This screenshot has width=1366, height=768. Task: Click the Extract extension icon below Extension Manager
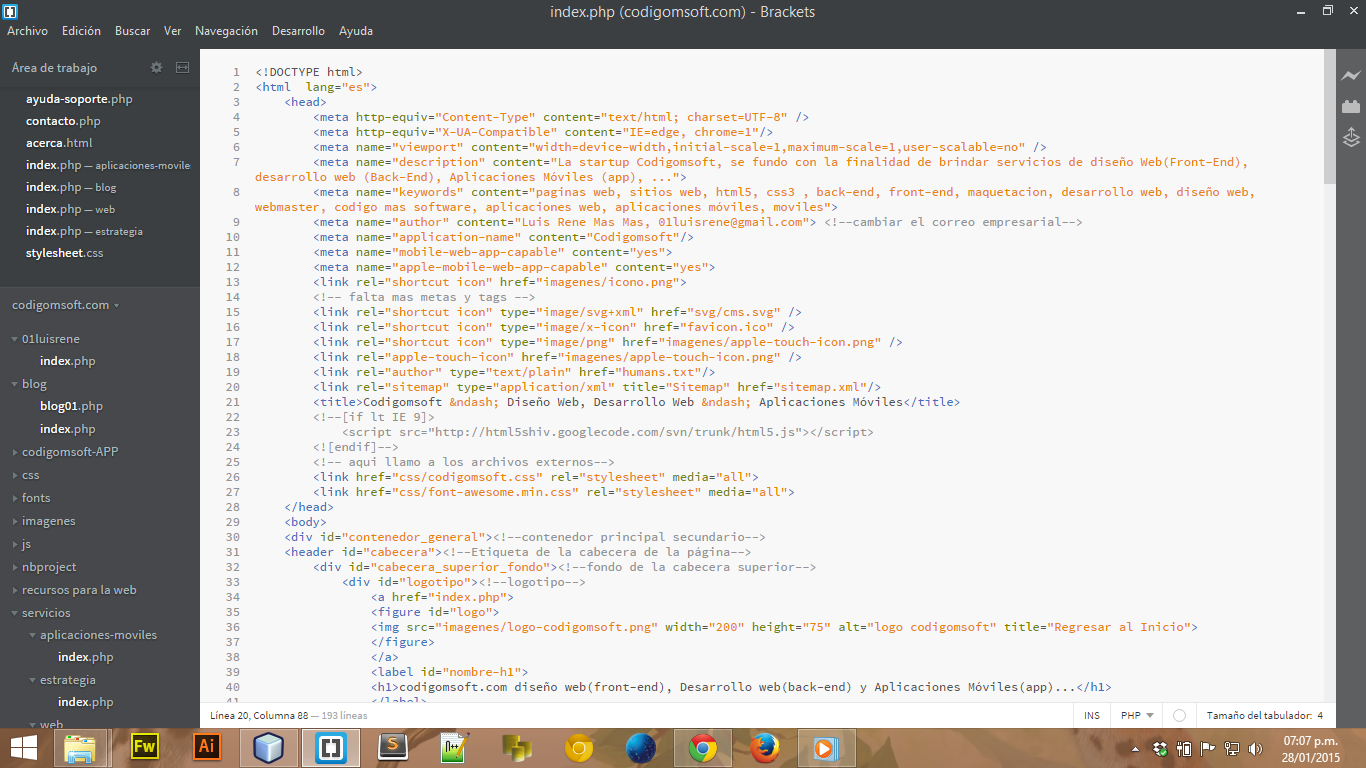point(1351,137)
